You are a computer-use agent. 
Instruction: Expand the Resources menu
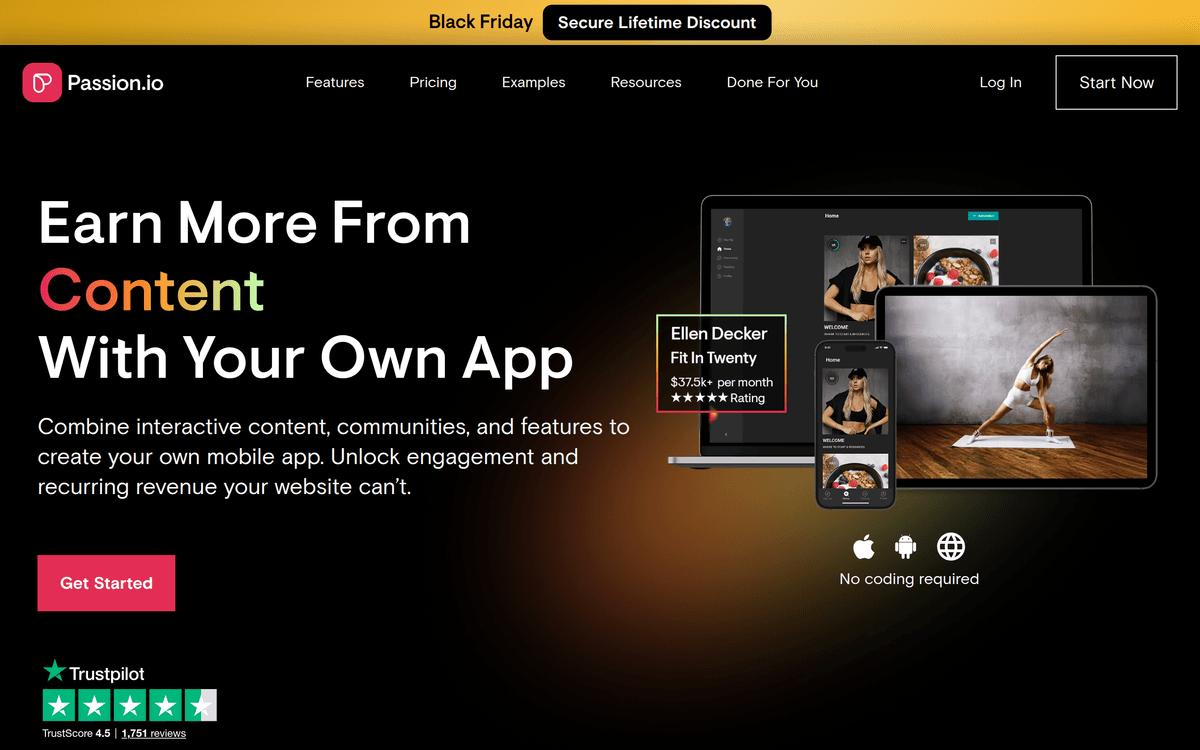pos(646,82)
